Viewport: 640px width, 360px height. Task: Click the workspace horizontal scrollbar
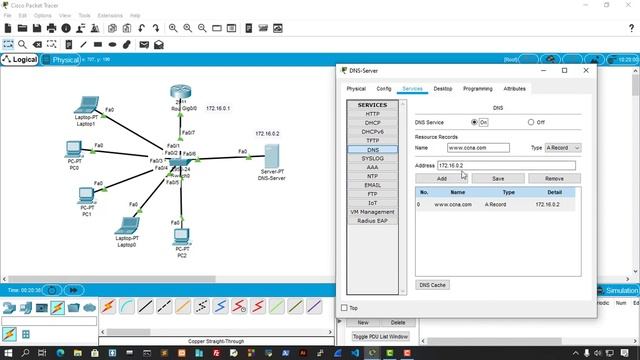click(x=112, y=279)
